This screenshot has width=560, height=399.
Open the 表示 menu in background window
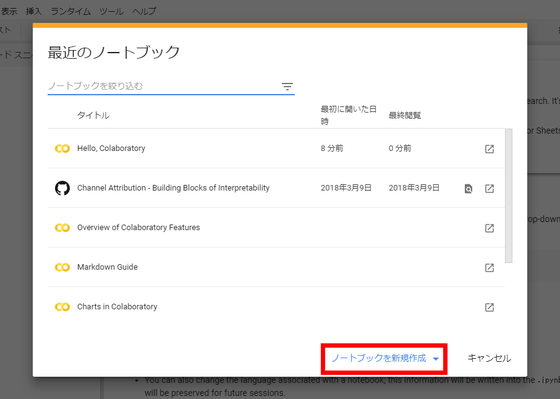click(x=9, y=11)
